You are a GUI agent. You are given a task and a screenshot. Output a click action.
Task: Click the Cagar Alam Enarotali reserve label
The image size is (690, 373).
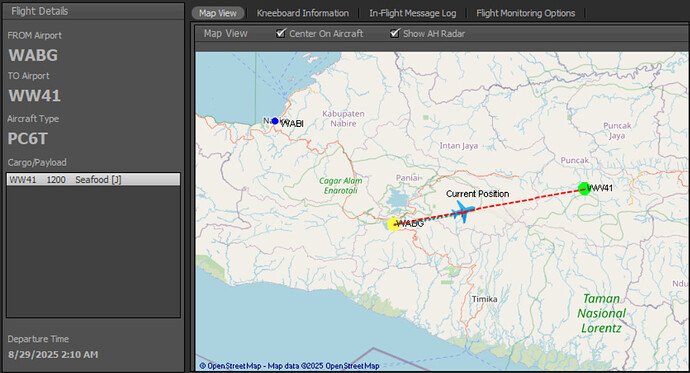(x=341, y=186)
